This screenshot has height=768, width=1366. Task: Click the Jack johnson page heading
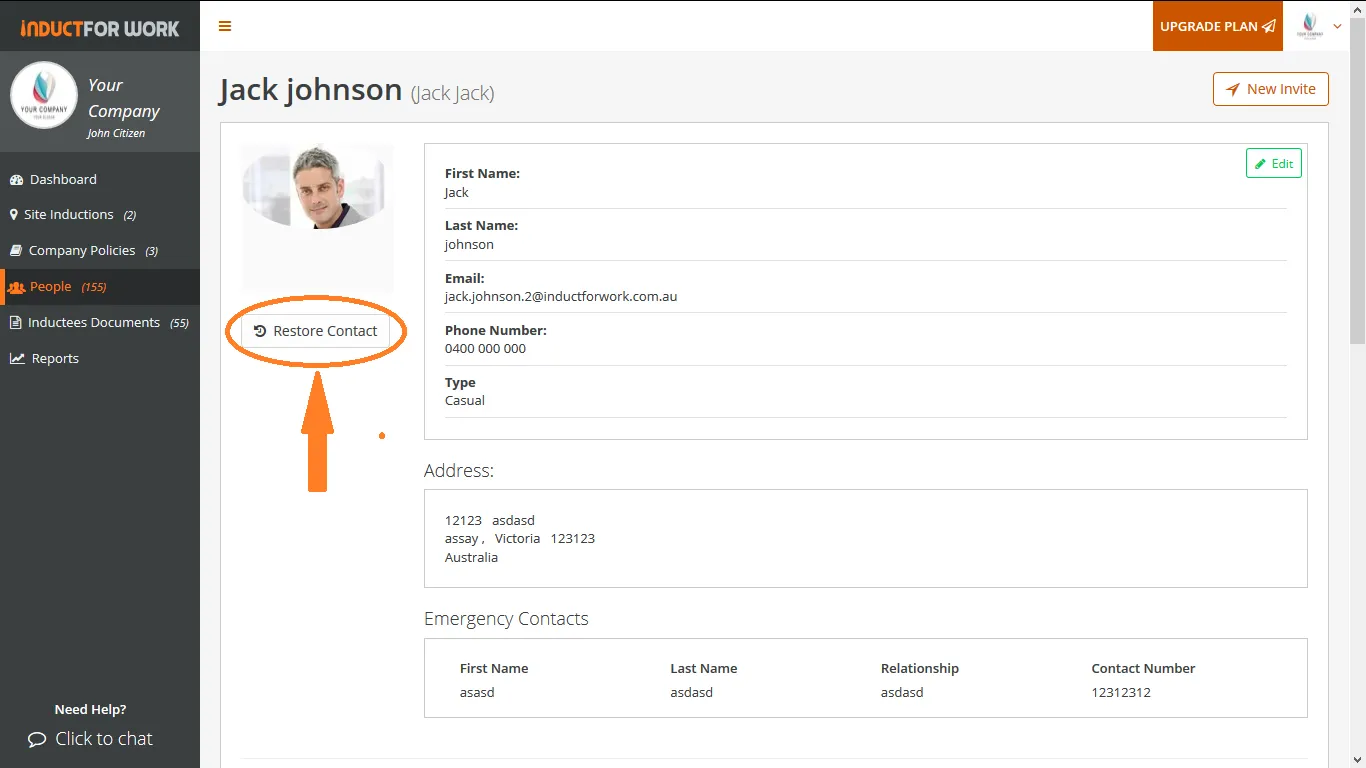(x=311, y=90)
